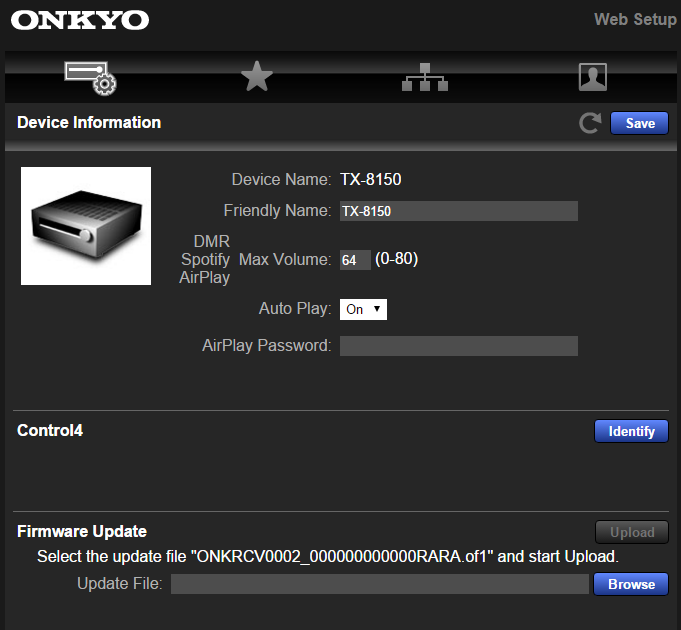Screen dimensions: 681x630
Task: Click the Firmware Update heading
Action: click(x=82, y=531)
